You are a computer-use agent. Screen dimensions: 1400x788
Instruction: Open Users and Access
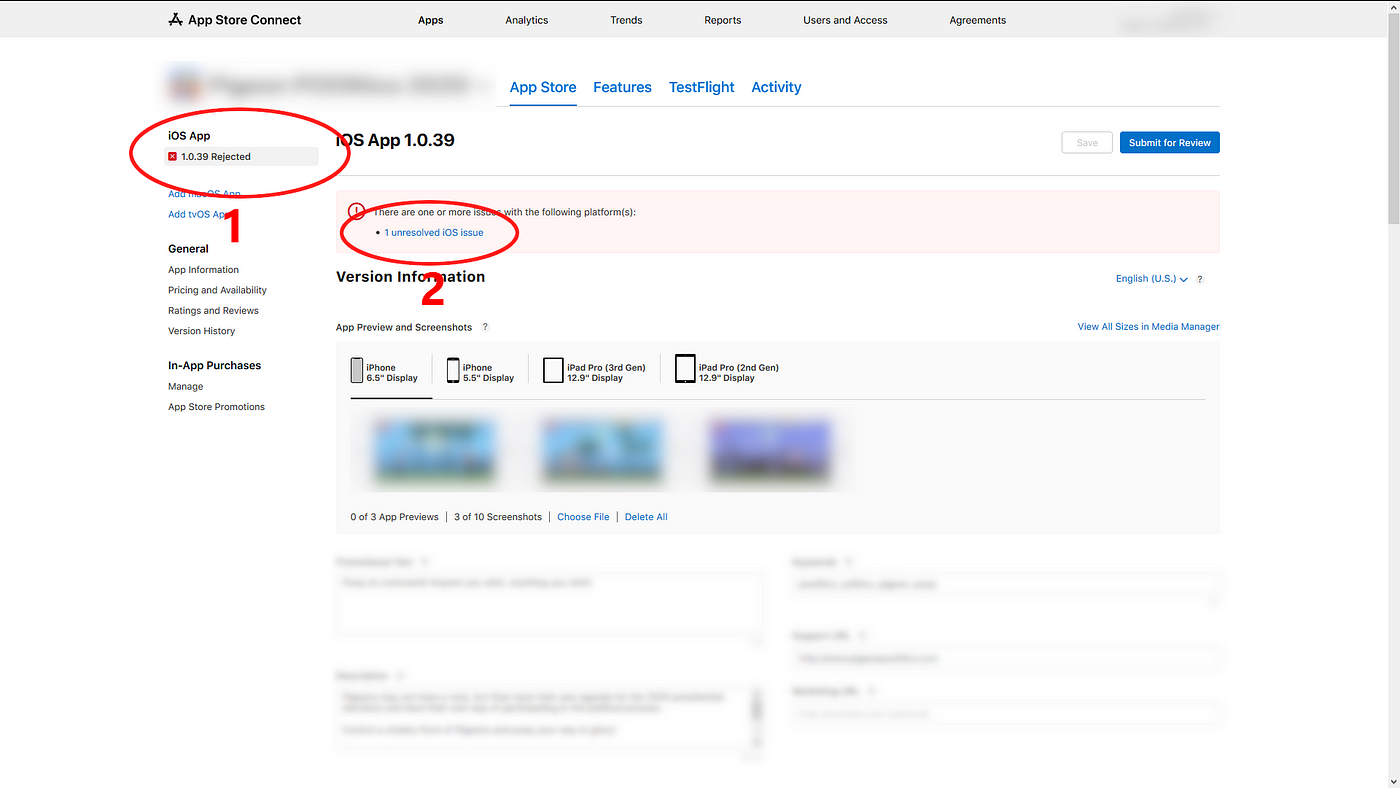(845, 20)
